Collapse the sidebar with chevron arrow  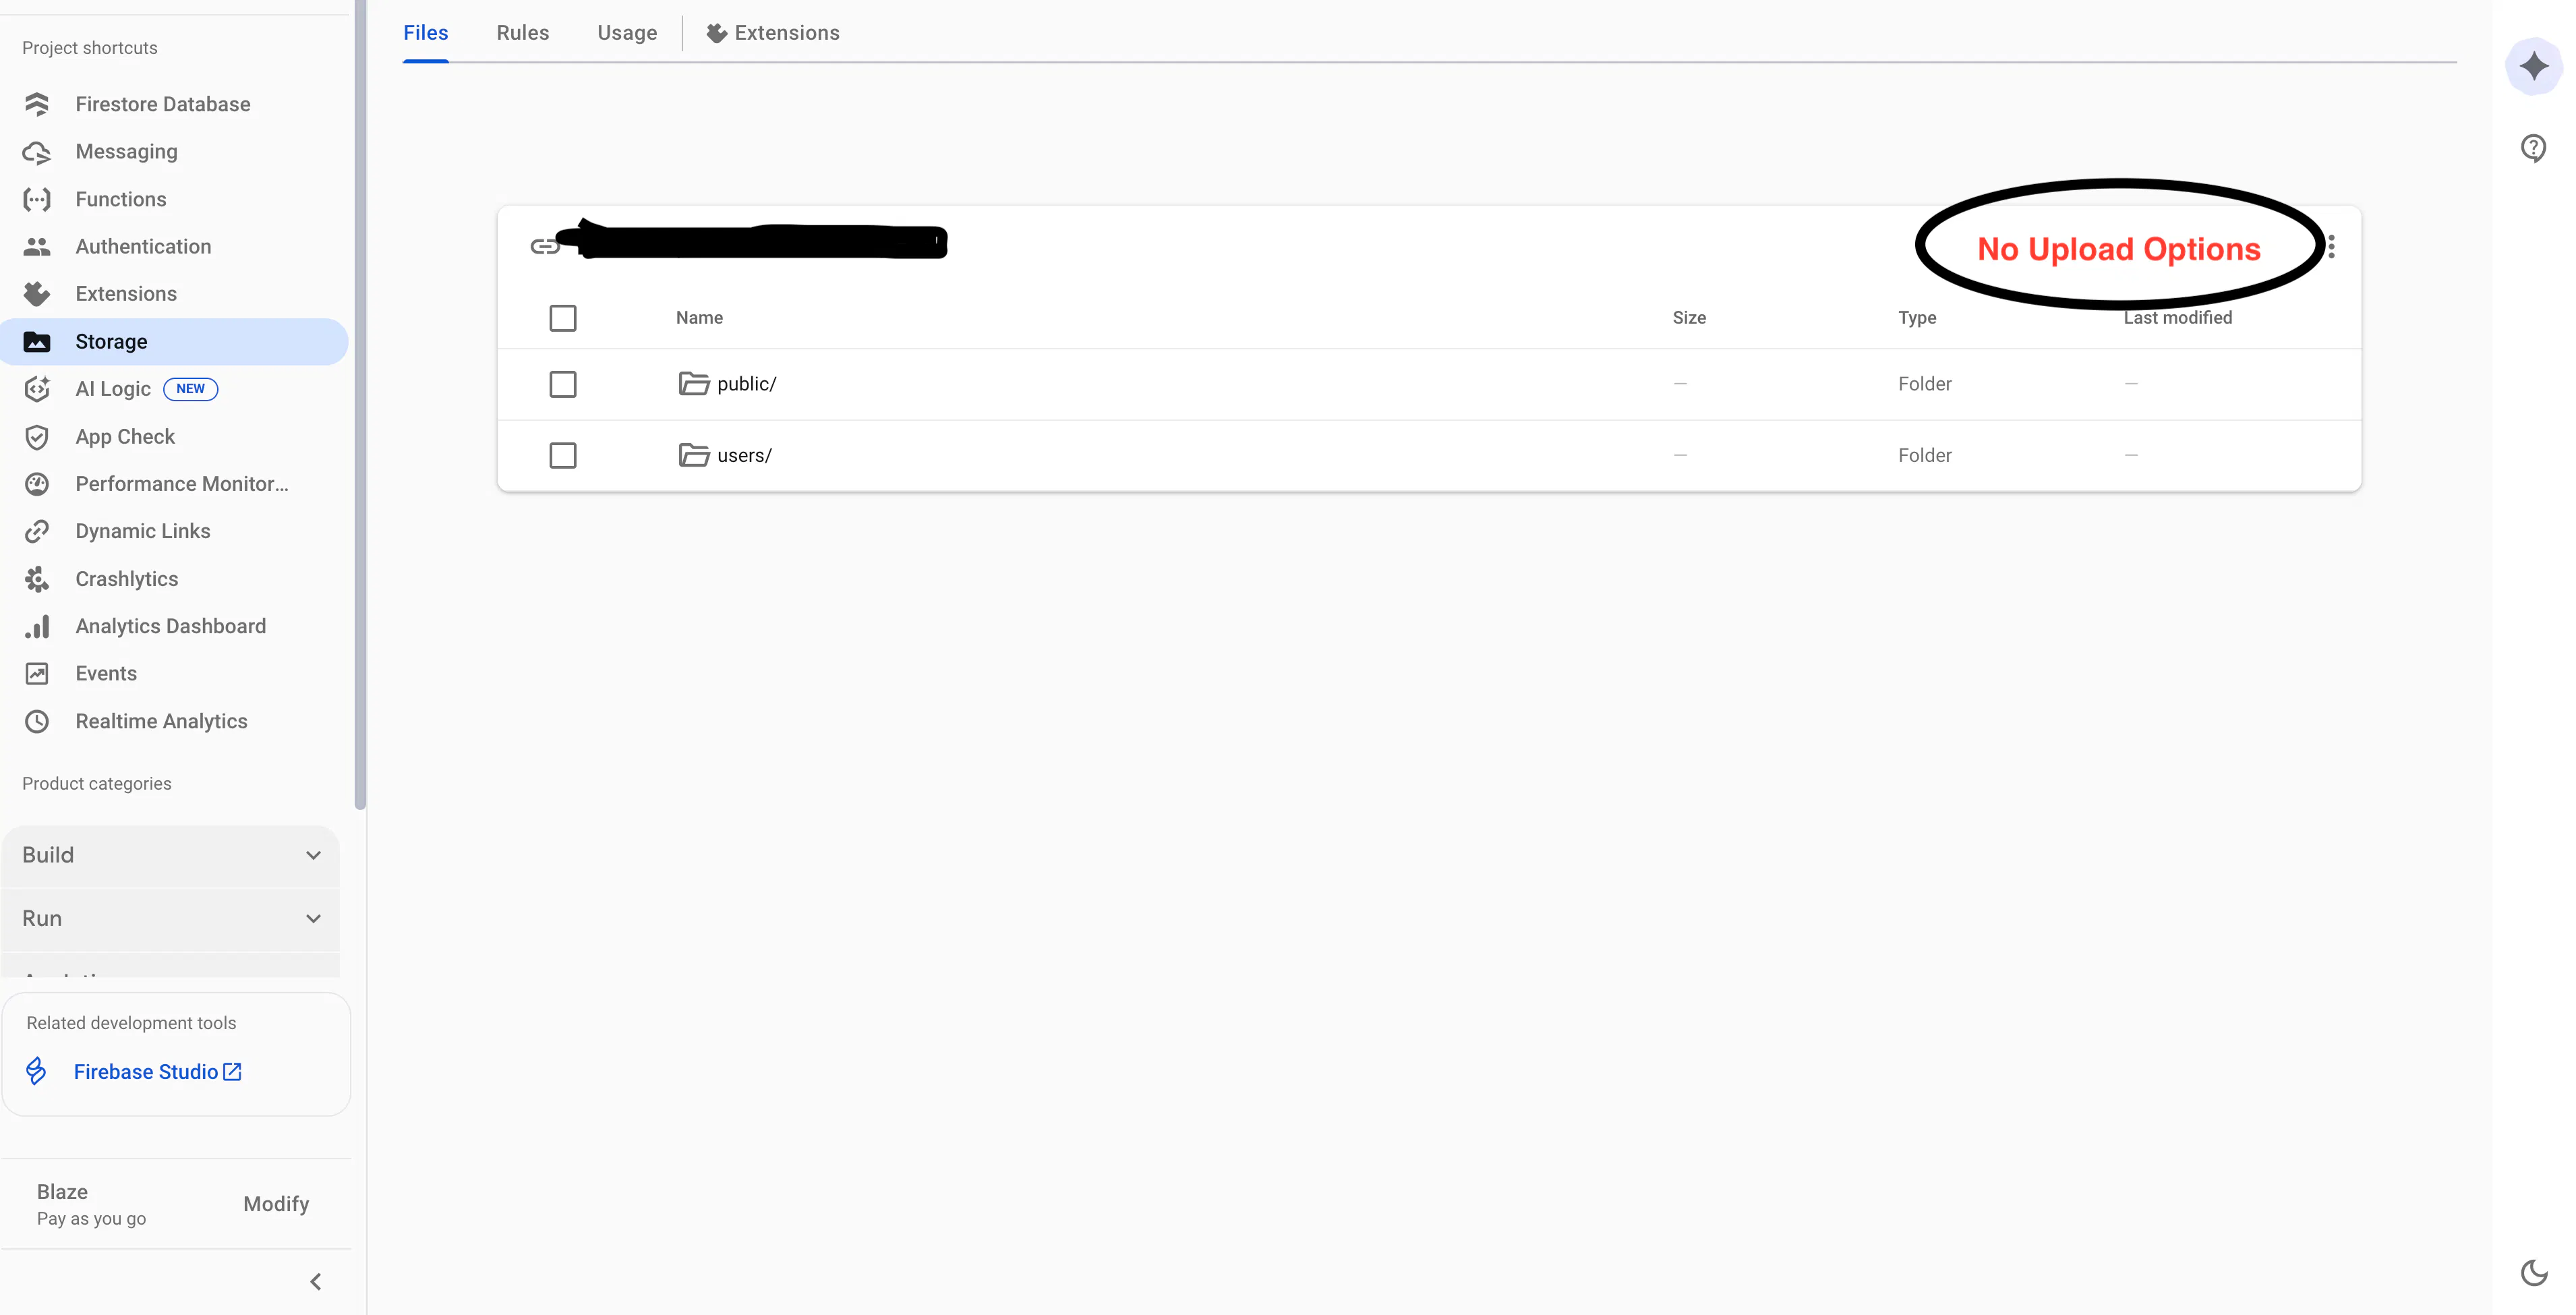pos(315,1281)
